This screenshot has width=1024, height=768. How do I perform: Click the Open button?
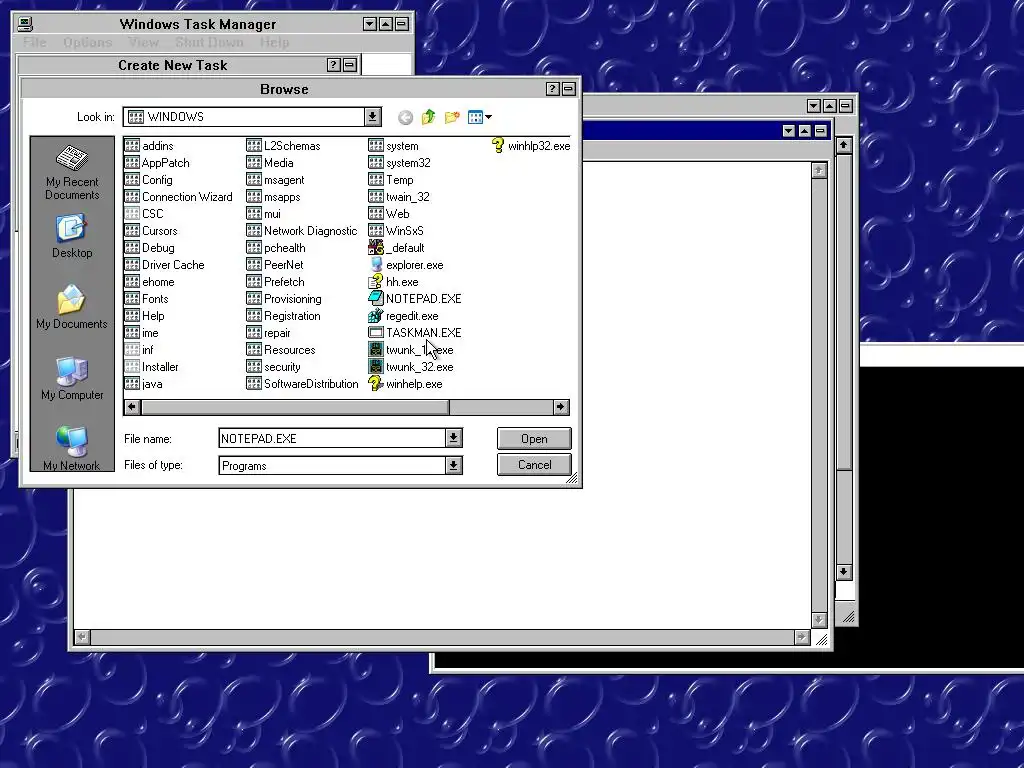[534, 439]
